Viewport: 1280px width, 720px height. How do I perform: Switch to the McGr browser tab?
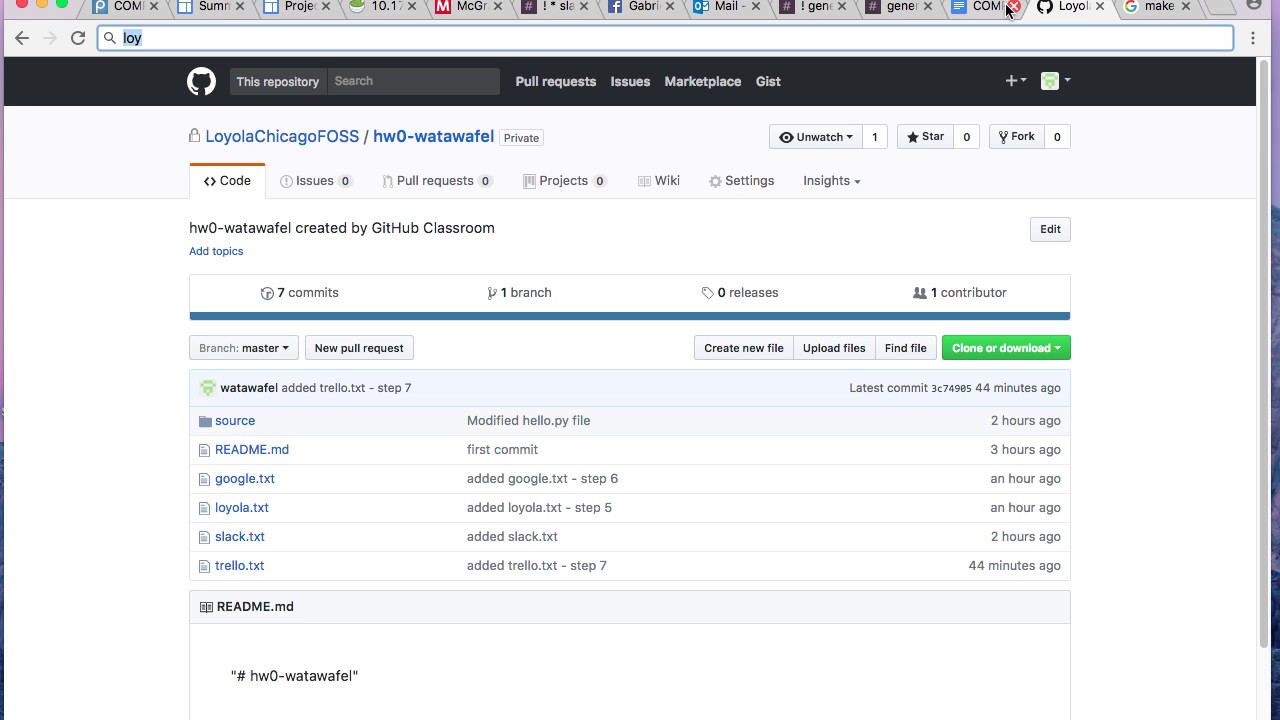coord(470,7)
